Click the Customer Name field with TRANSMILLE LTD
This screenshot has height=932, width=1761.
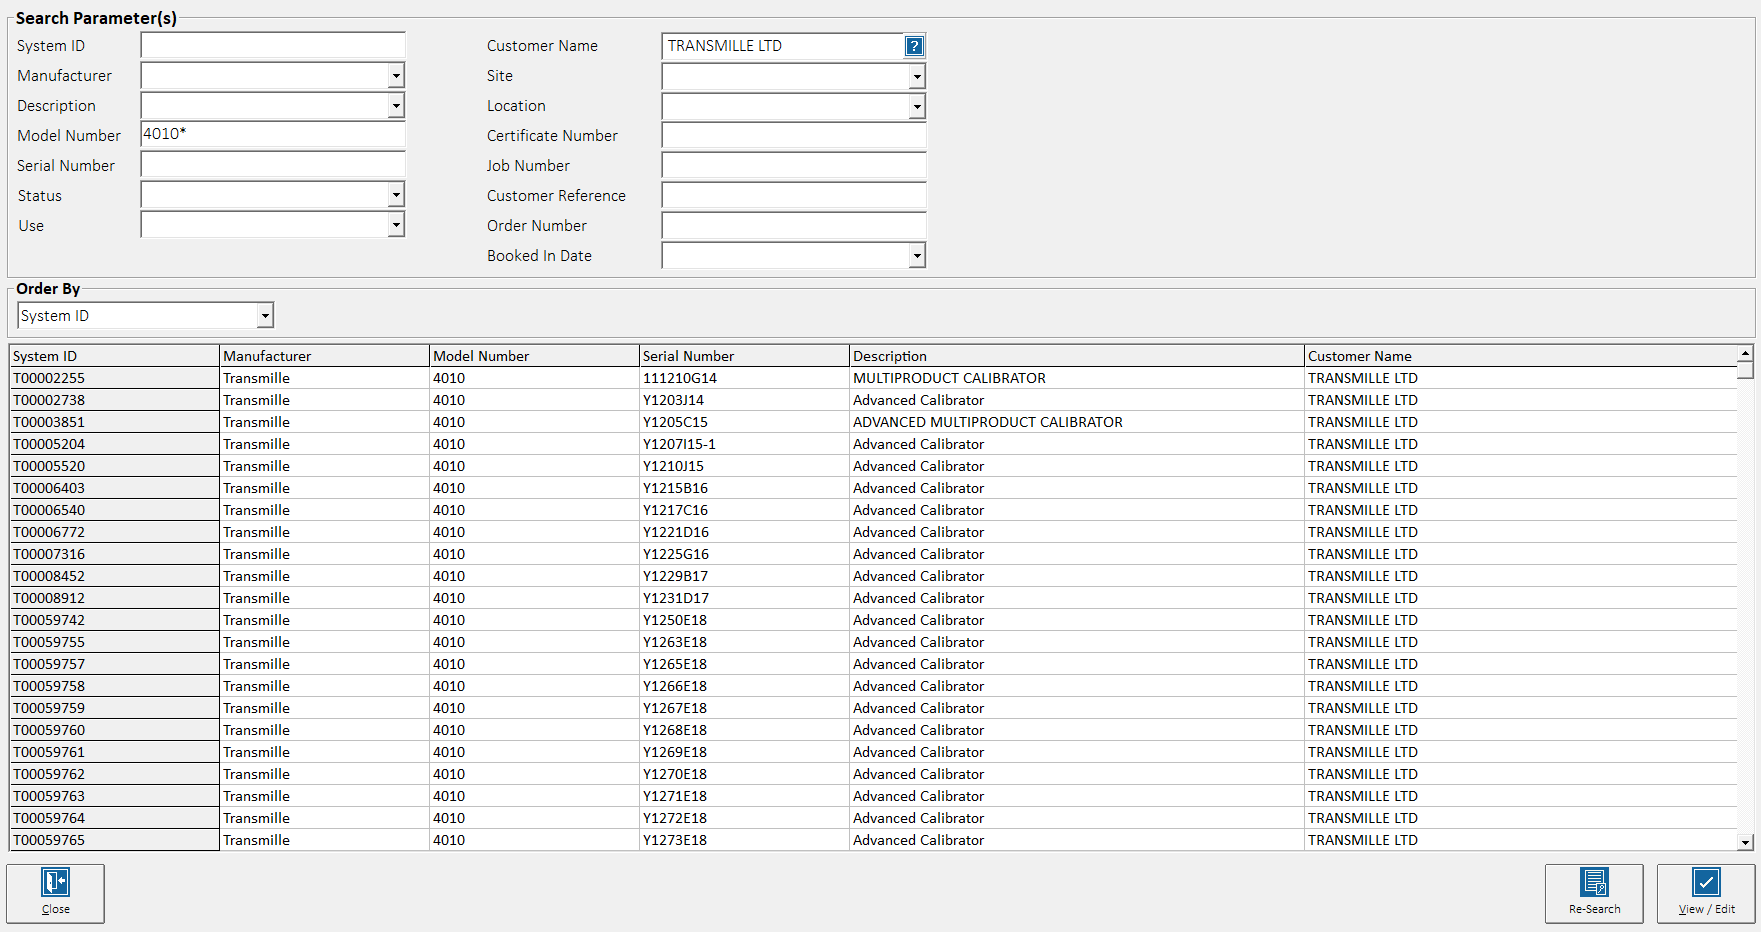click(x=783, y=46)
